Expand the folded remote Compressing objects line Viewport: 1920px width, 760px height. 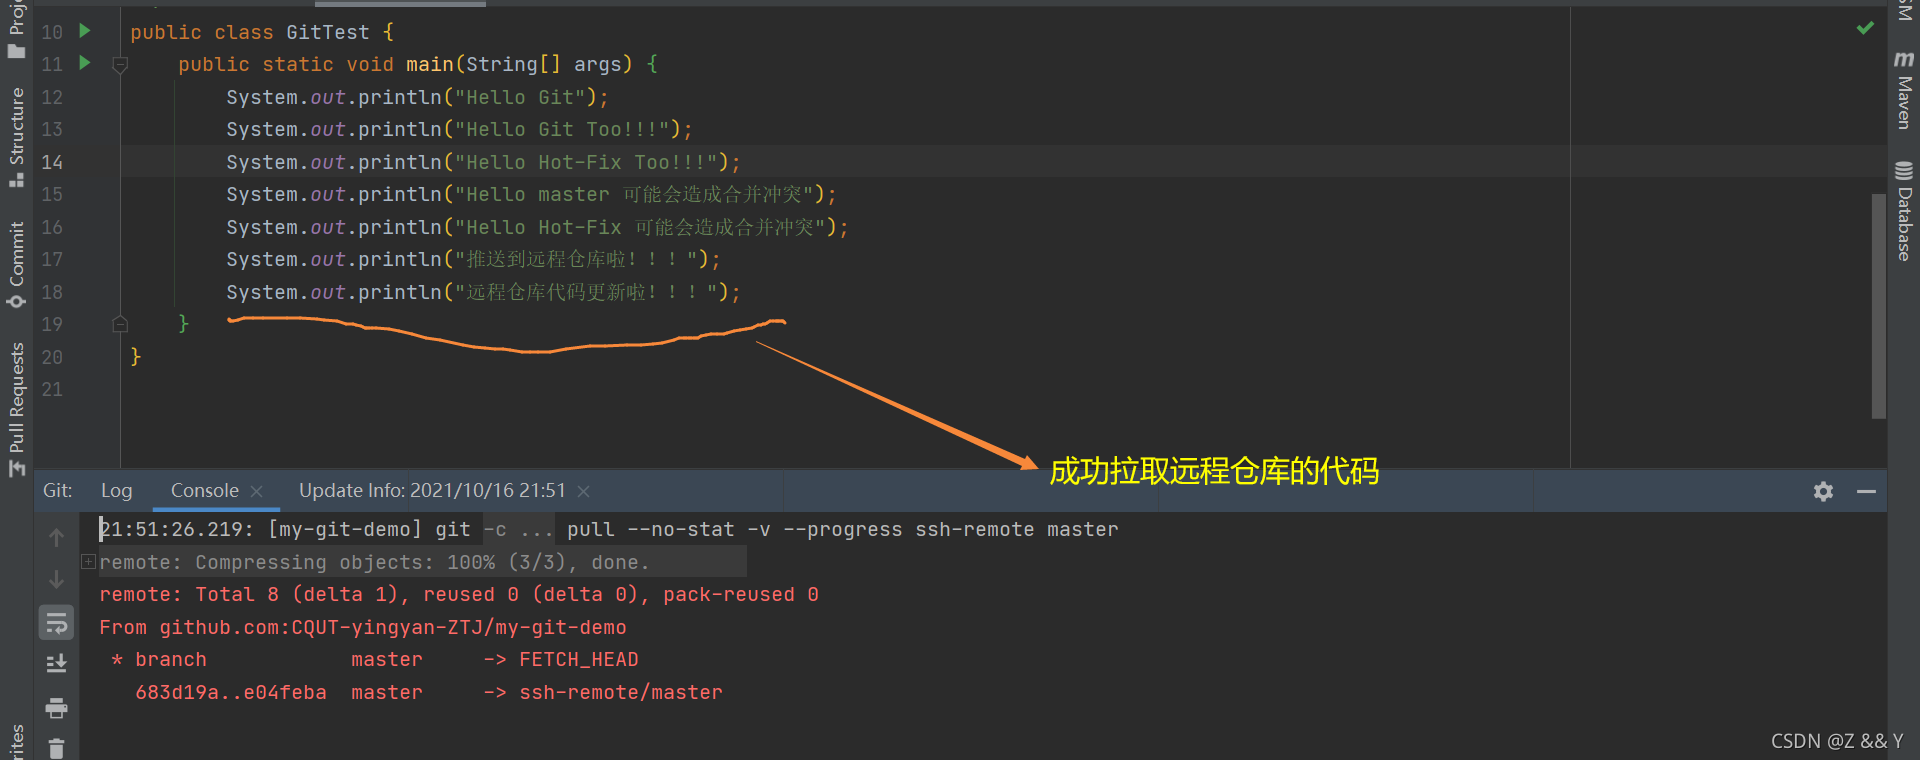pos(88,562)
